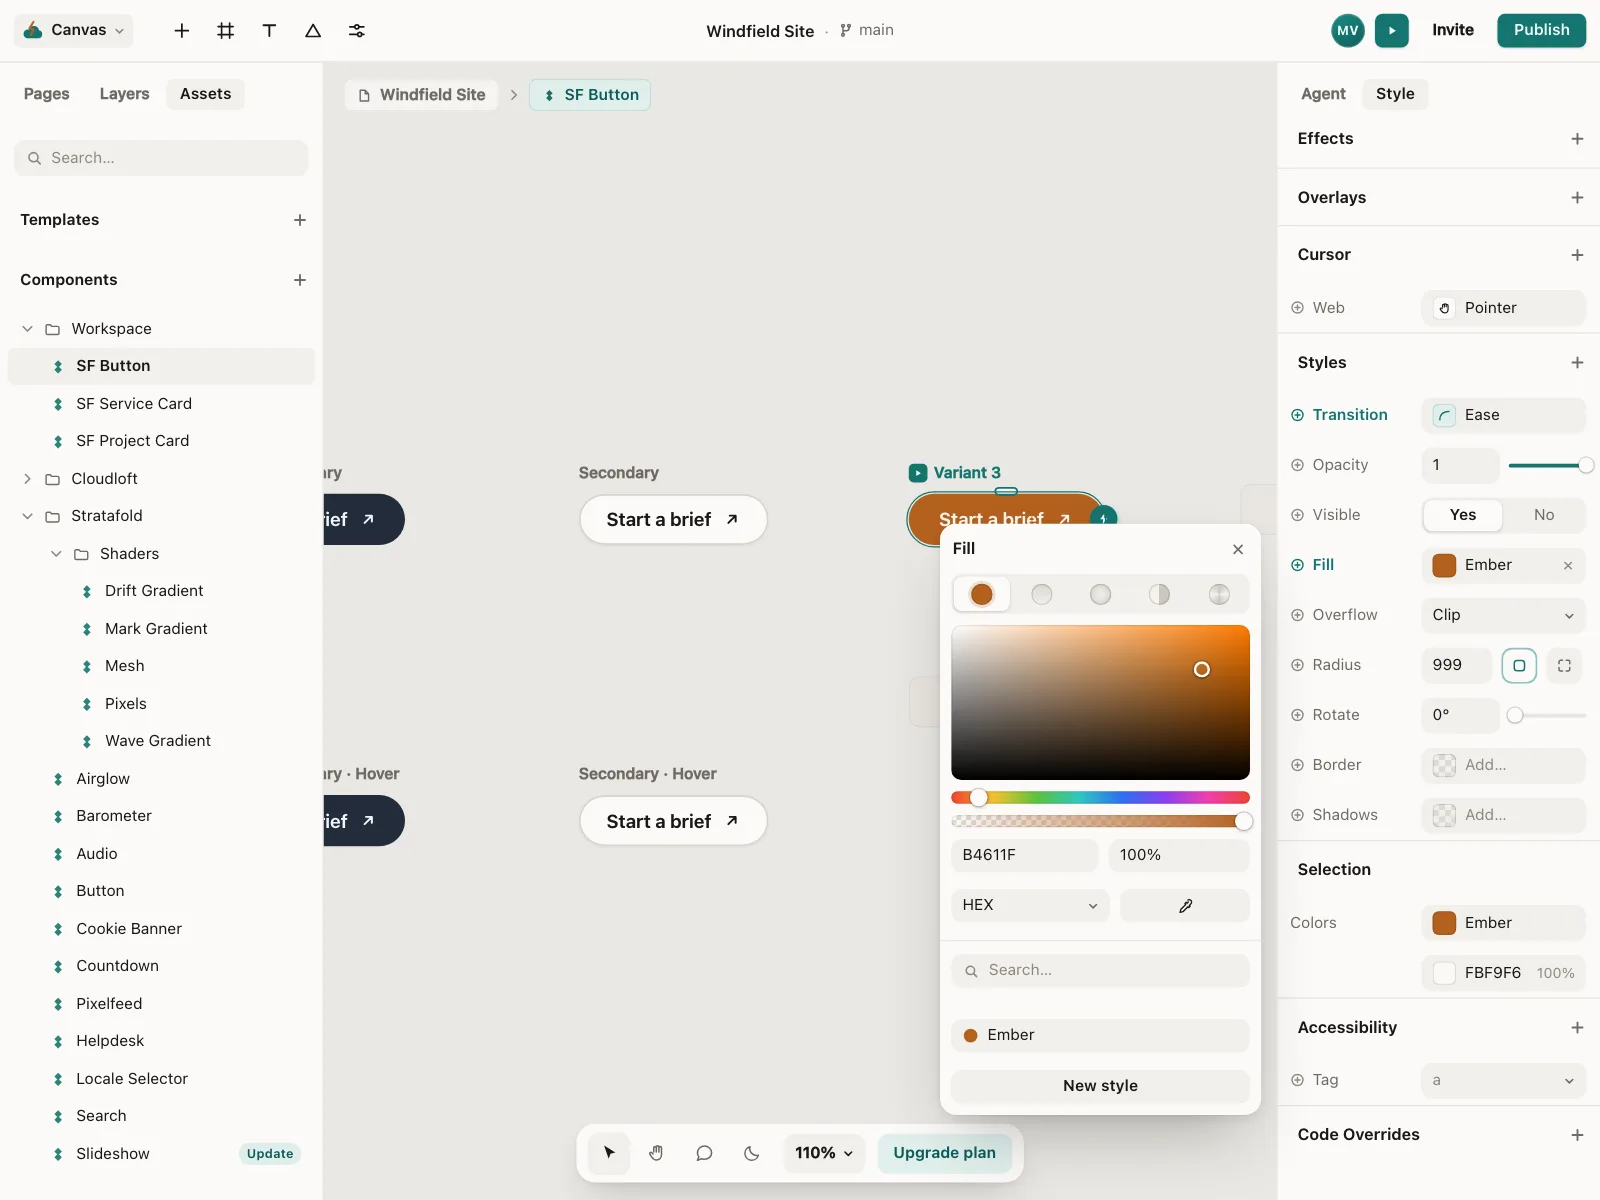Switch to the Pages tab
The width and height of the screenshot is (1600, 1200).
(47, 94)
